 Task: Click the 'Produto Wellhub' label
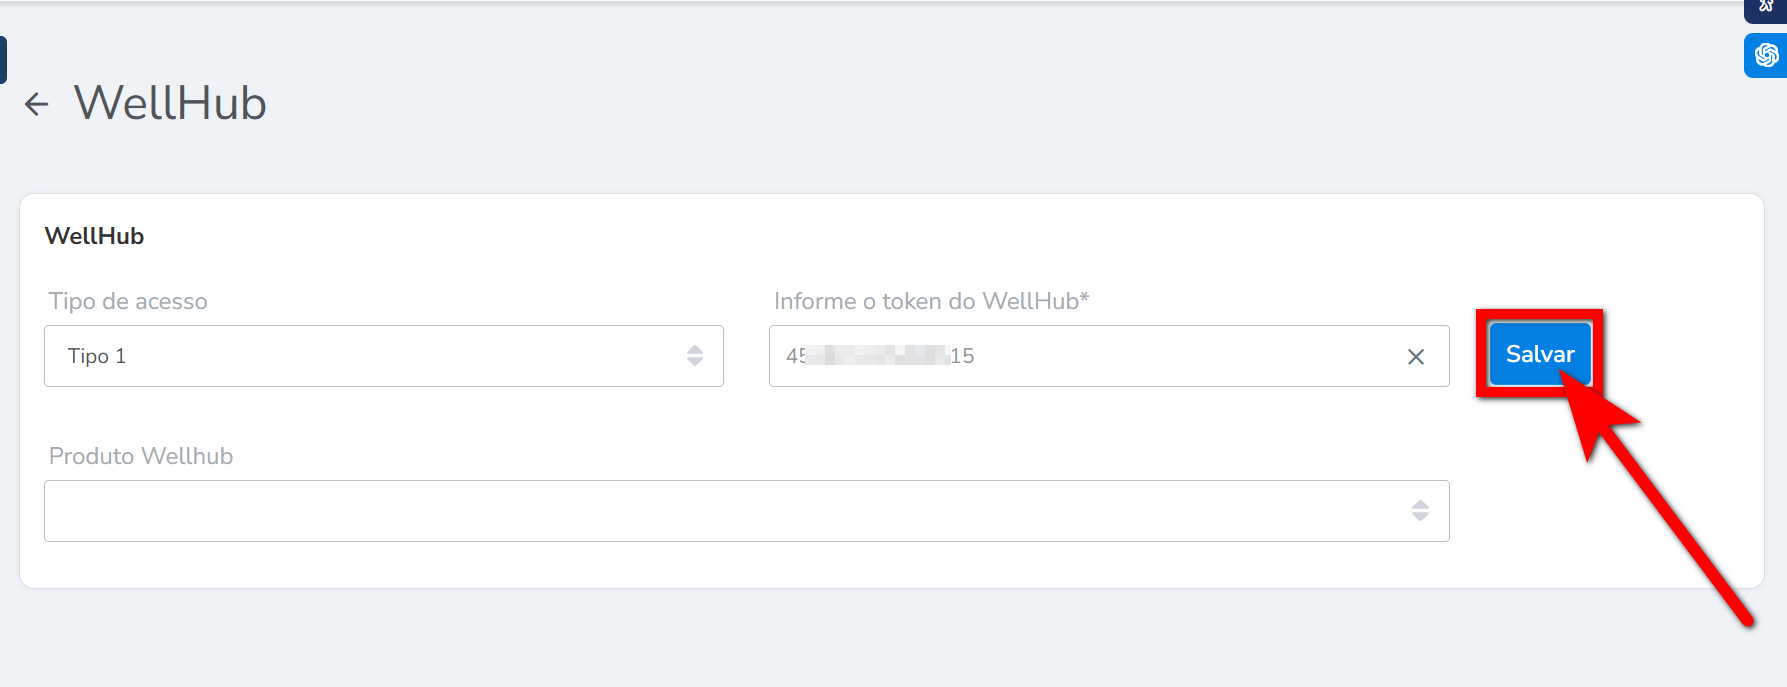coord(141,456)
